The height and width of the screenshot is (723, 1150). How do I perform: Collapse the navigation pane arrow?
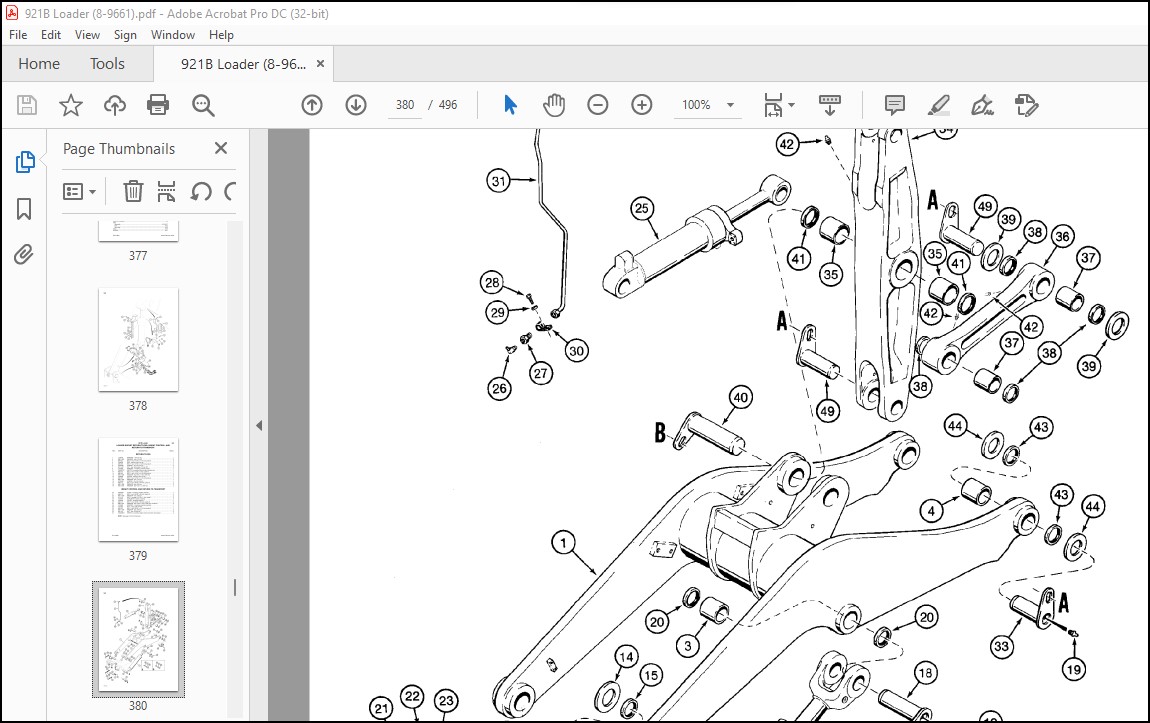pyautogui.click(x=259, y=425)
